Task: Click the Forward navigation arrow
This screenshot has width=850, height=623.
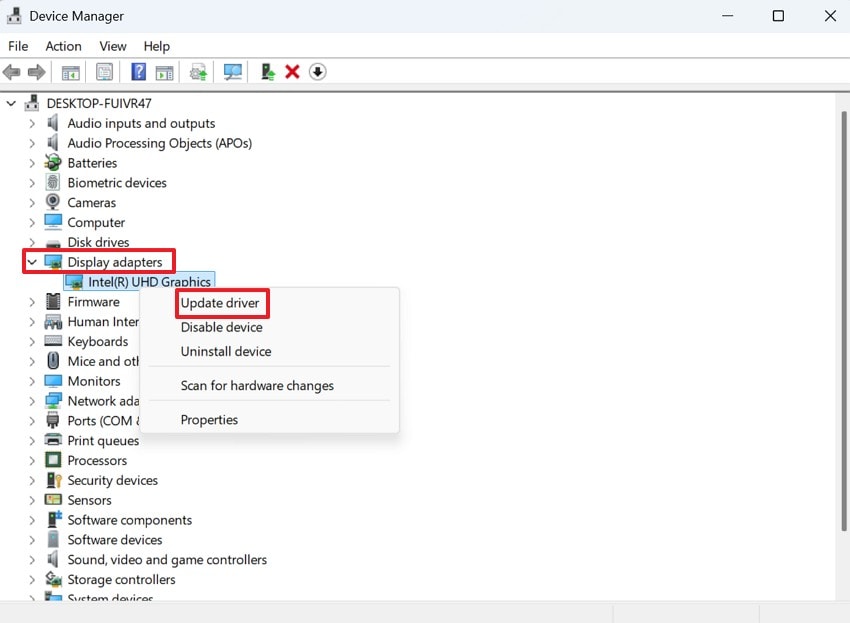Action: pos(36,71)
